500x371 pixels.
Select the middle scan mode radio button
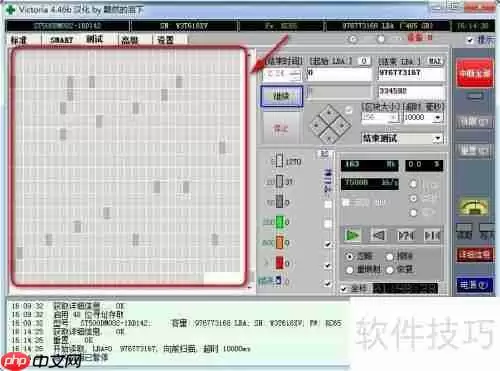[x=413, y=198]
